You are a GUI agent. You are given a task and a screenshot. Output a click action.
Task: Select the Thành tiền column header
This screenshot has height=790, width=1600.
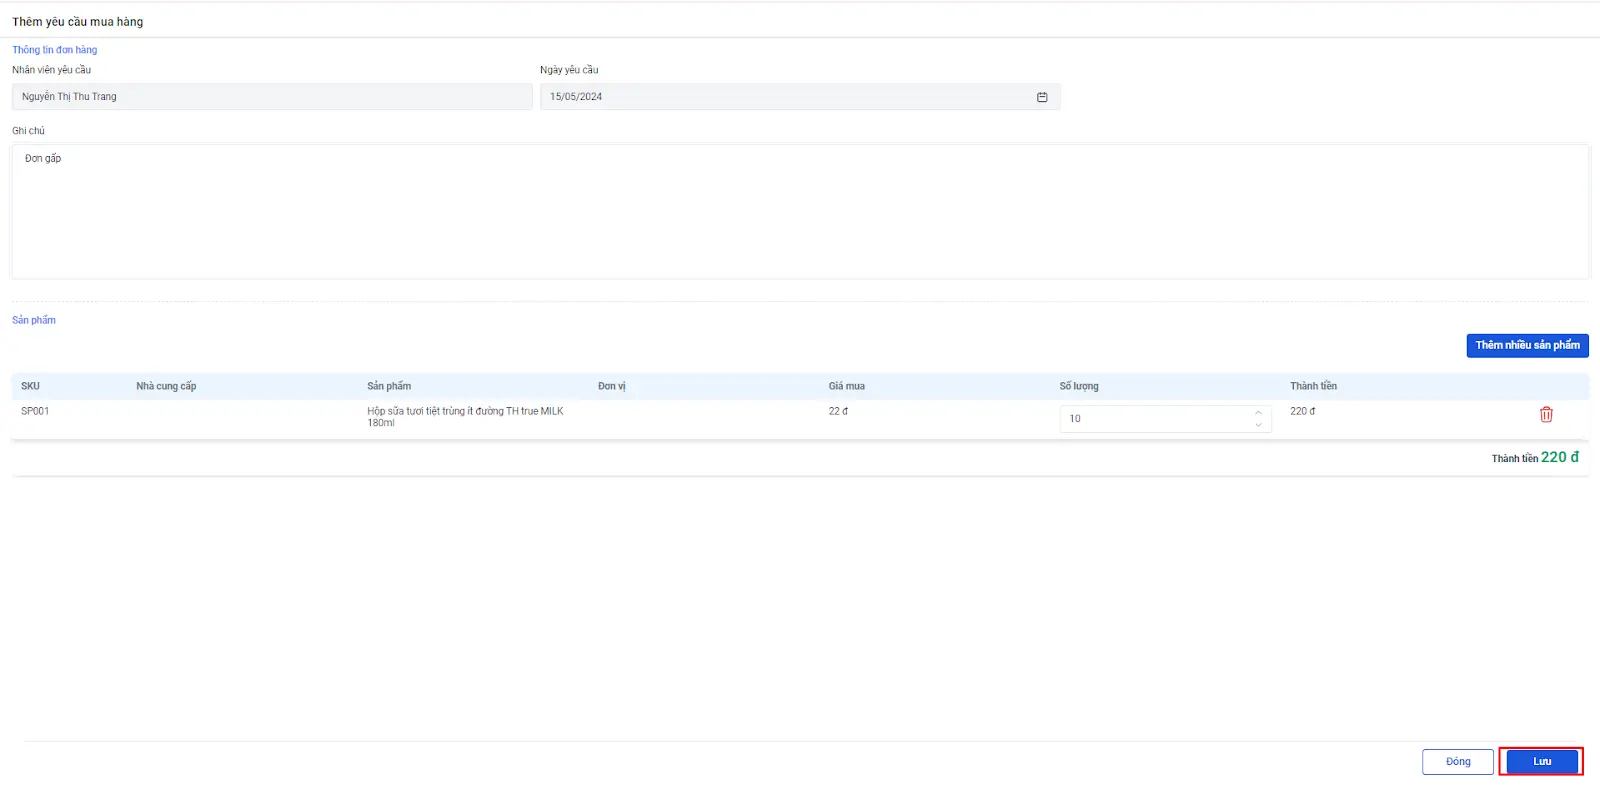pyautogui.click(x=1313, y=386)
